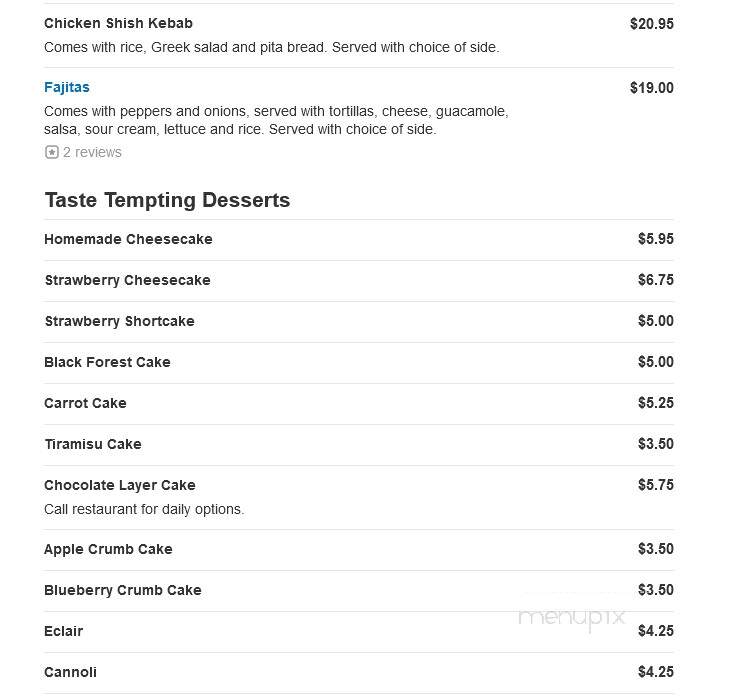Click the Chocolate Layer Cake entry
This screenshot has width=751, height=700.
[x=120, y=485]
